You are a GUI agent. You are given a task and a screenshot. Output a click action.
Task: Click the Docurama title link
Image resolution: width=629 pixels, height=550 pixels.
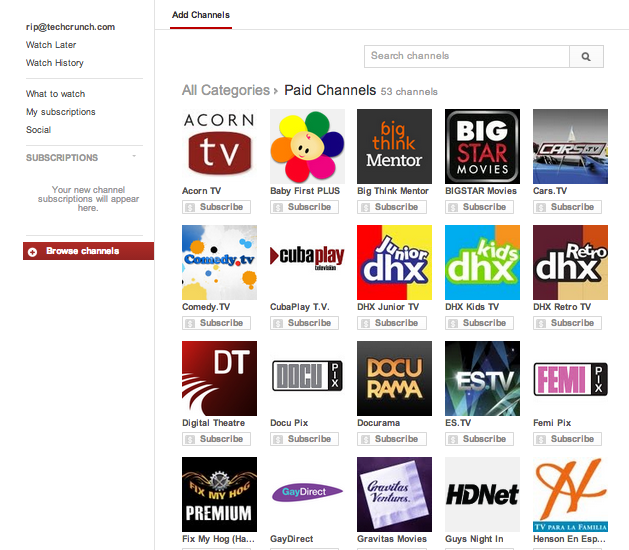click(x=379, y=423)
